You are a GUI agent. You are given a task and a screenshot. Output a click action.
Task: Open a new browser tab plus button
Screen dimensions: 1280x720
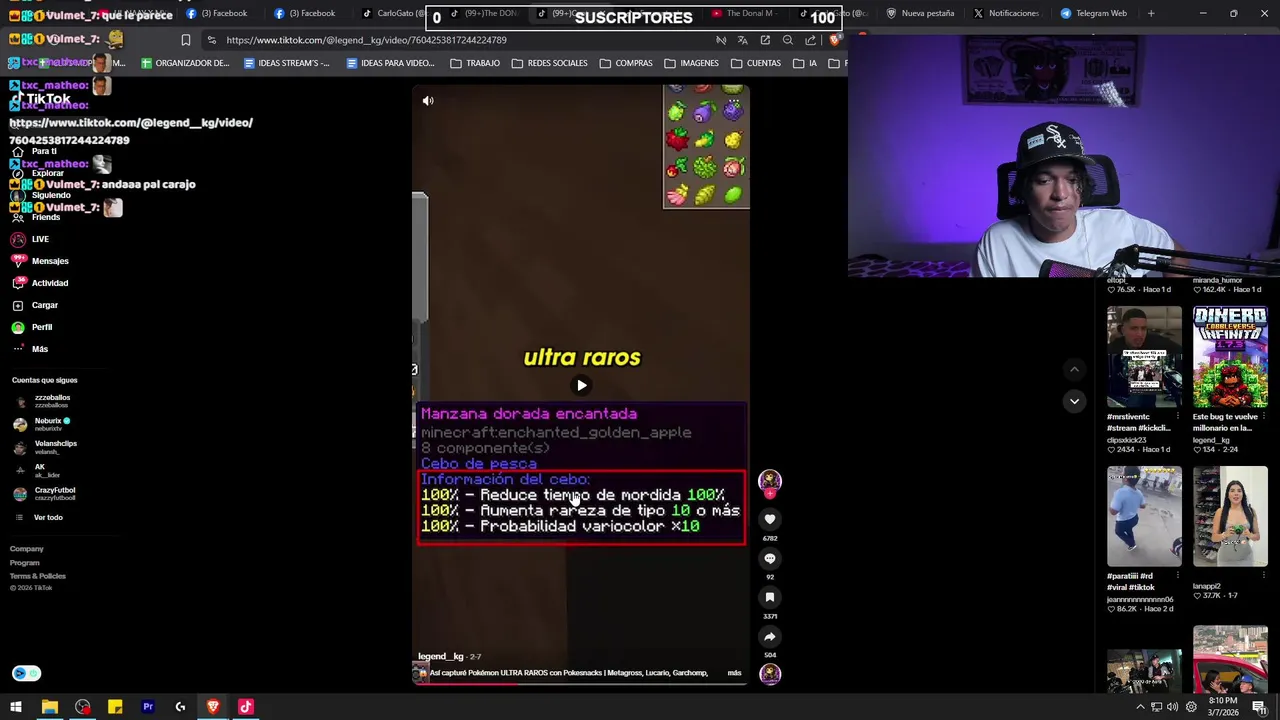[1151, 14]
